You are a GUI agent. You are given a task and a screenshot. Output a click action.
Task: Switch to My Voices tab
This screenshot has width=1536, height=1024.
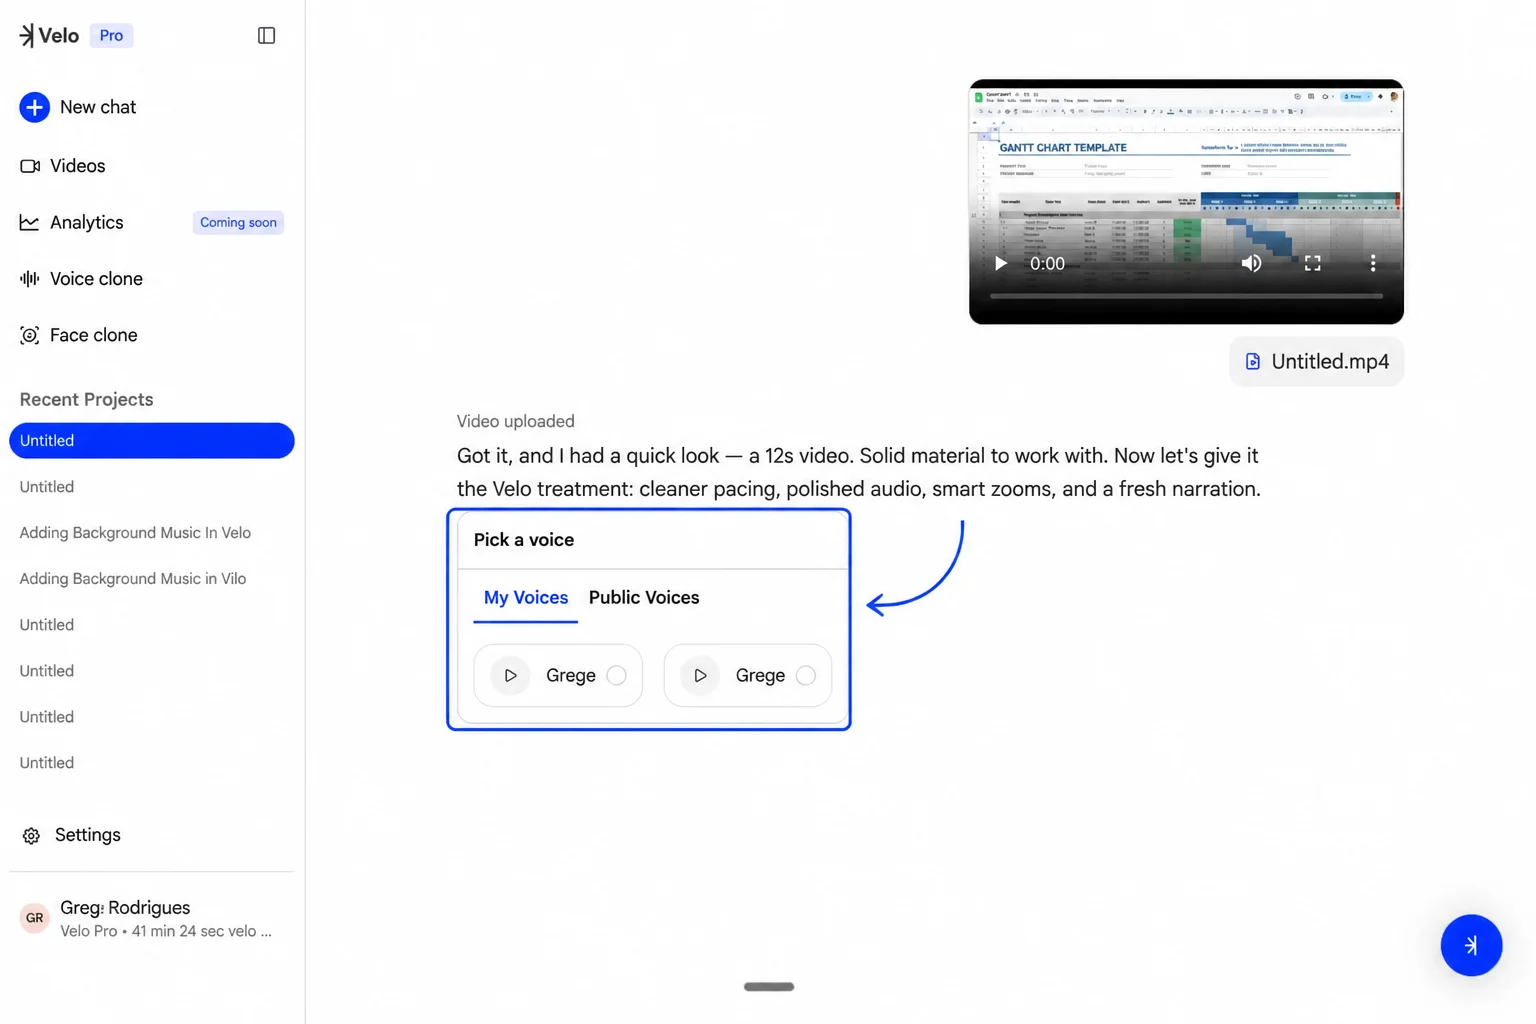point(526,598)
